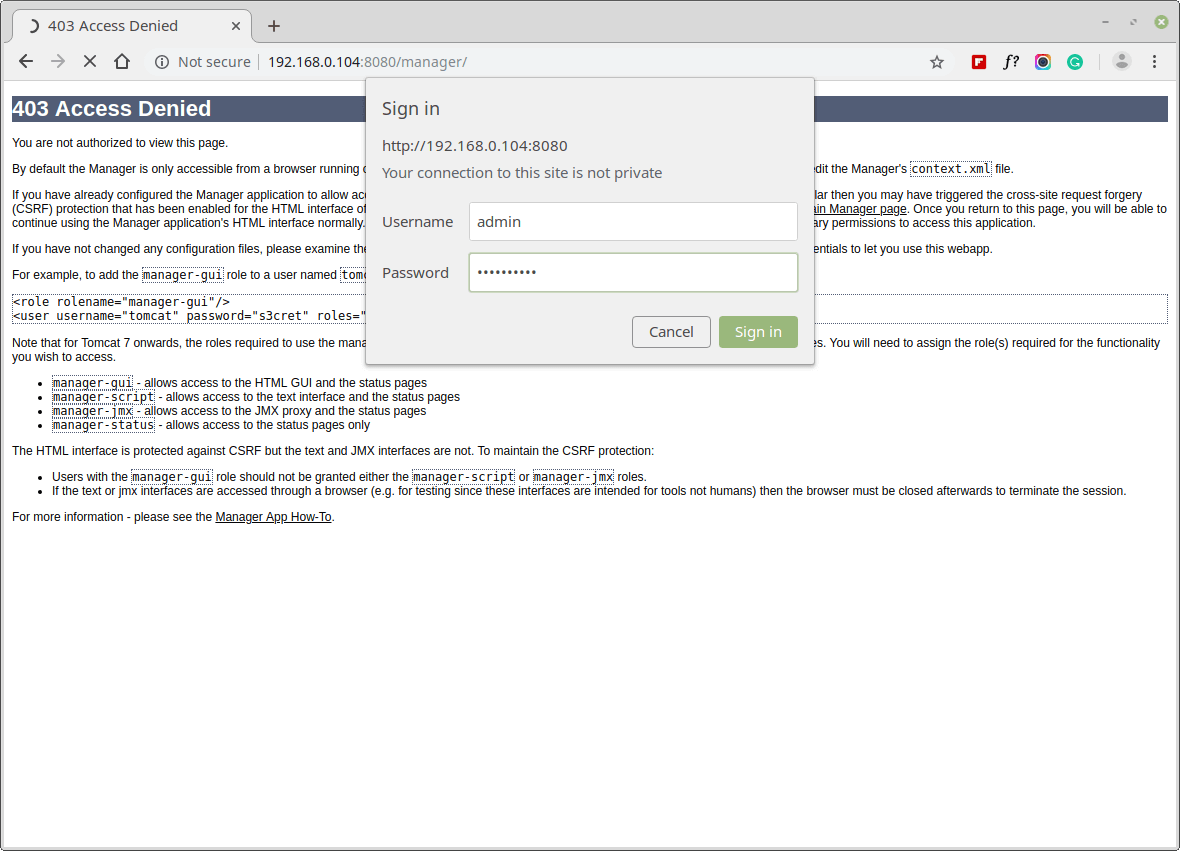Click the role rolename code line
Screen dimensions: 1180x851
point(121,302)
